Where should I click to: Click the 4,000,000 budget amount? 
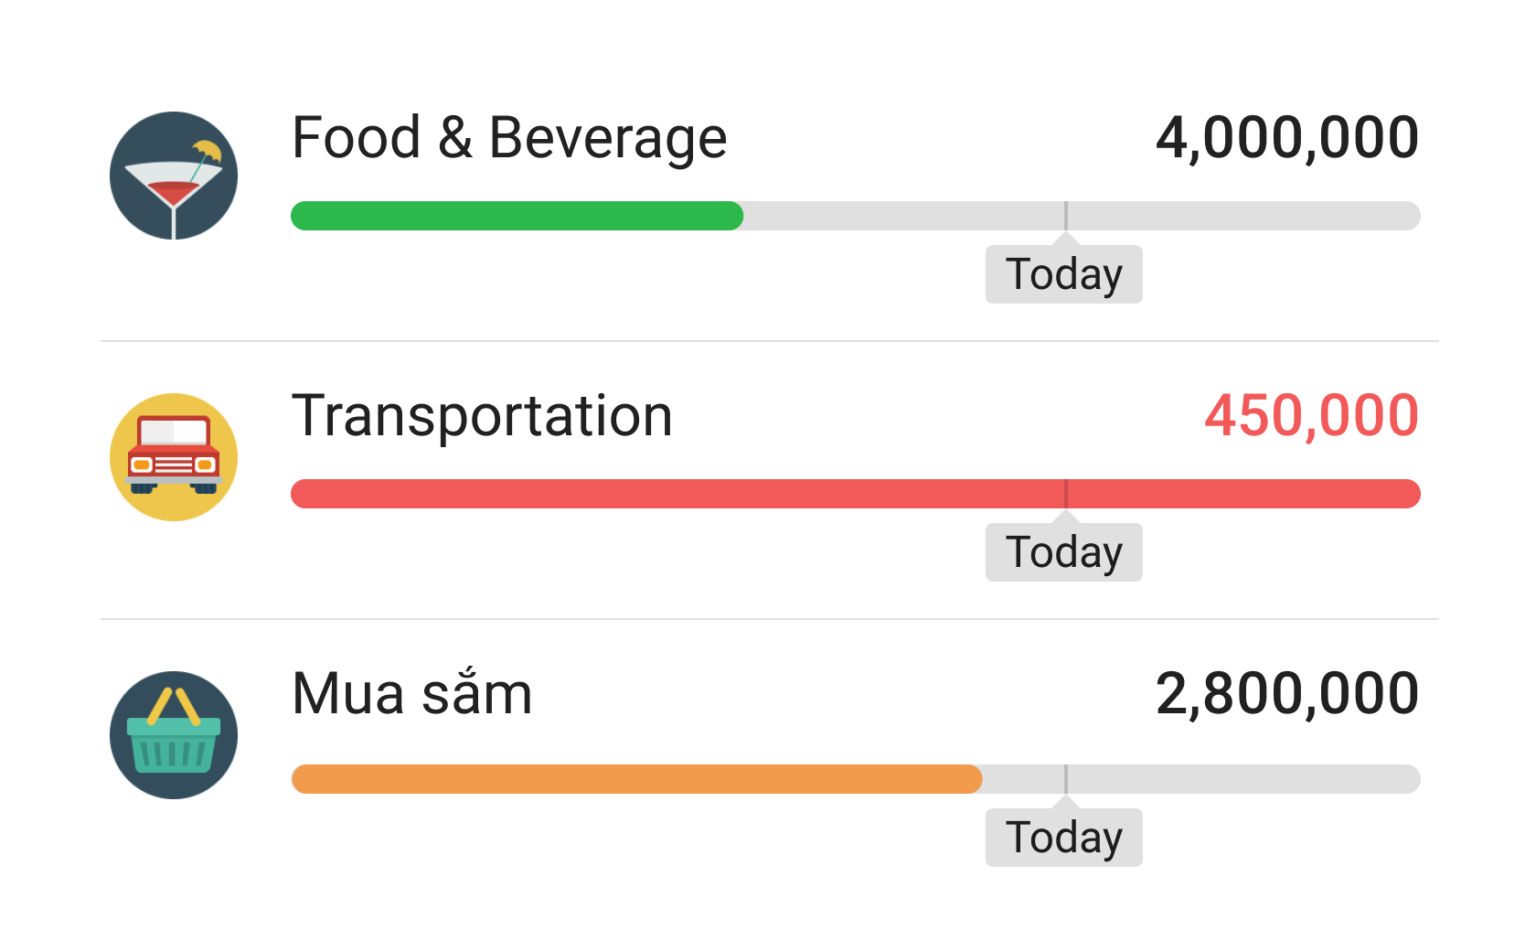pyautogui.click(x=1287, y=138)
